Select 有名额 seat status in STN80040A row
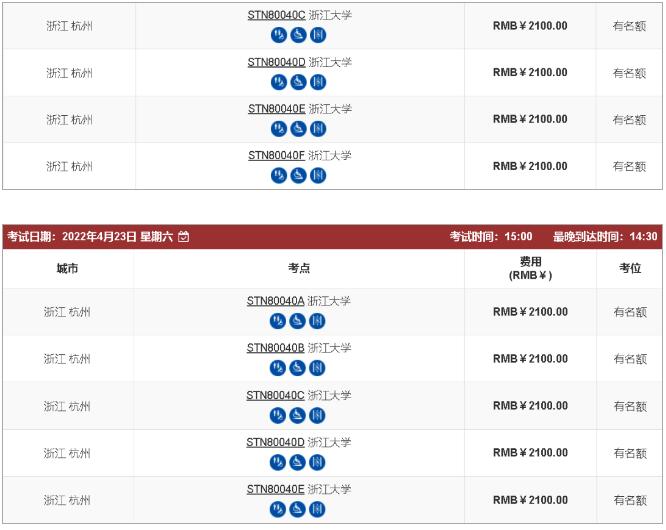 pyautogui.click(x=630, y=312)
